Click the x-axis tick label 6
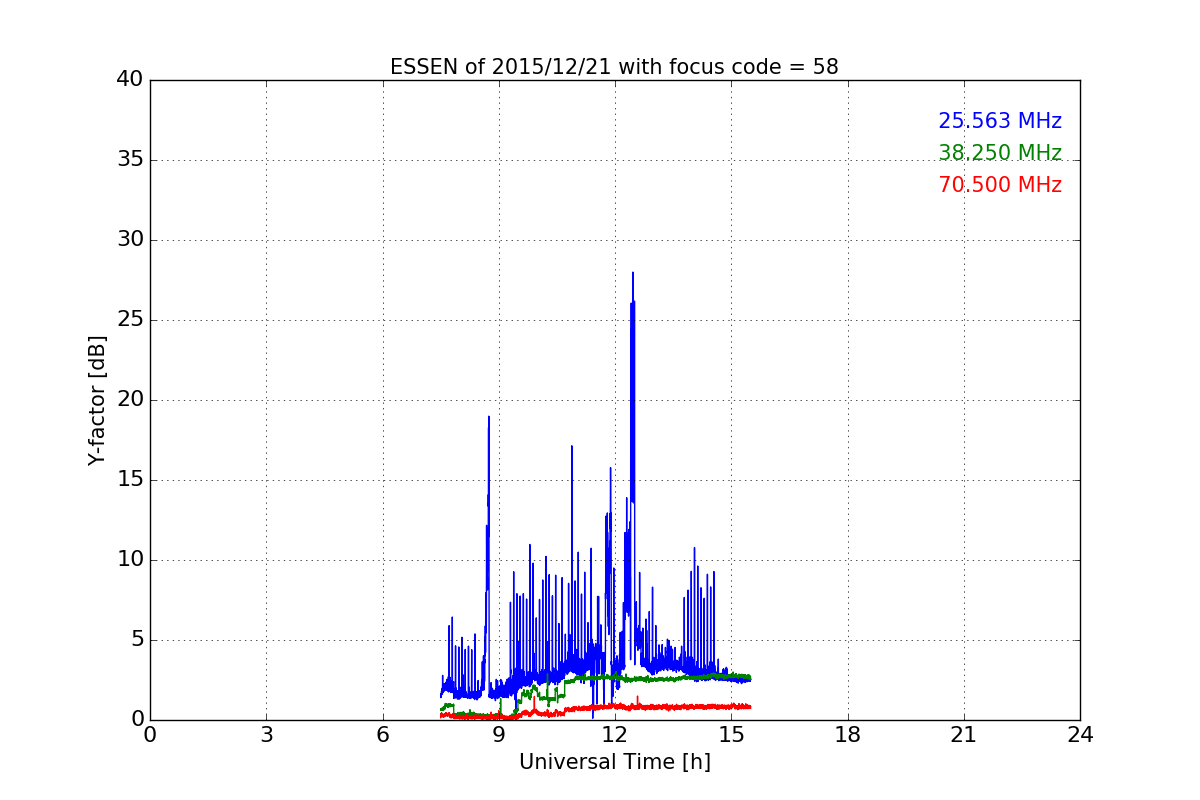1200x800 pixels. [x=382, y=735]
